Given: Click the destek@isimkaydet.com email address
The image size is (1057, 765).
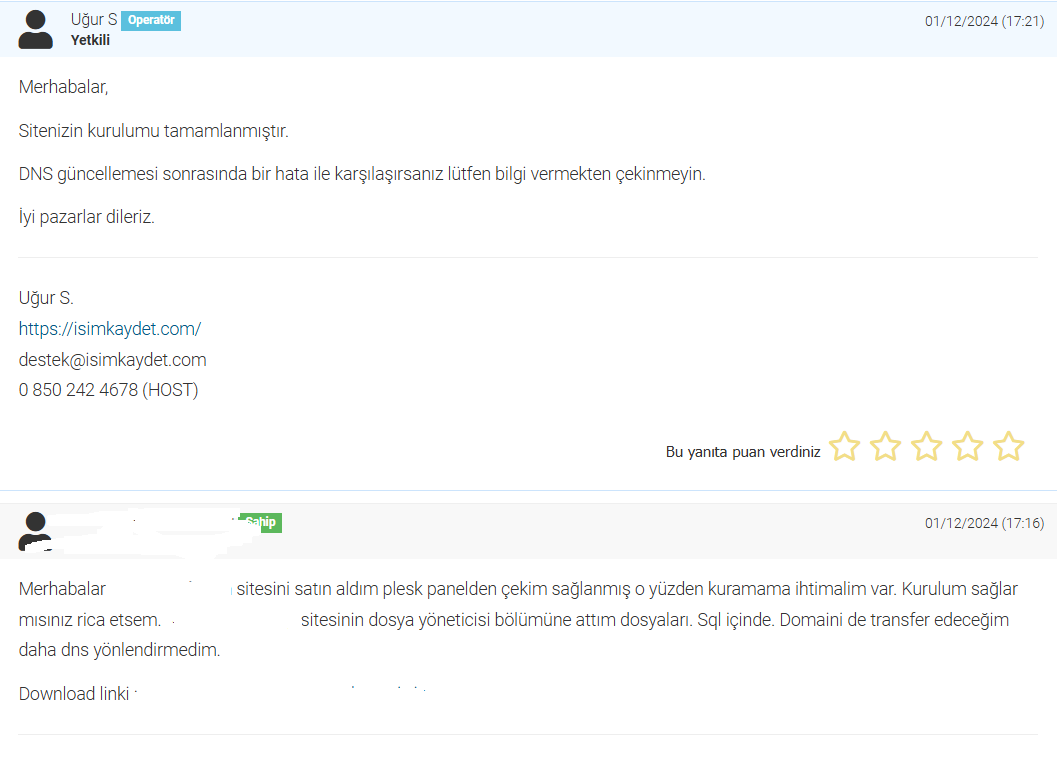Looking at the screenshot, I should 113,360.
